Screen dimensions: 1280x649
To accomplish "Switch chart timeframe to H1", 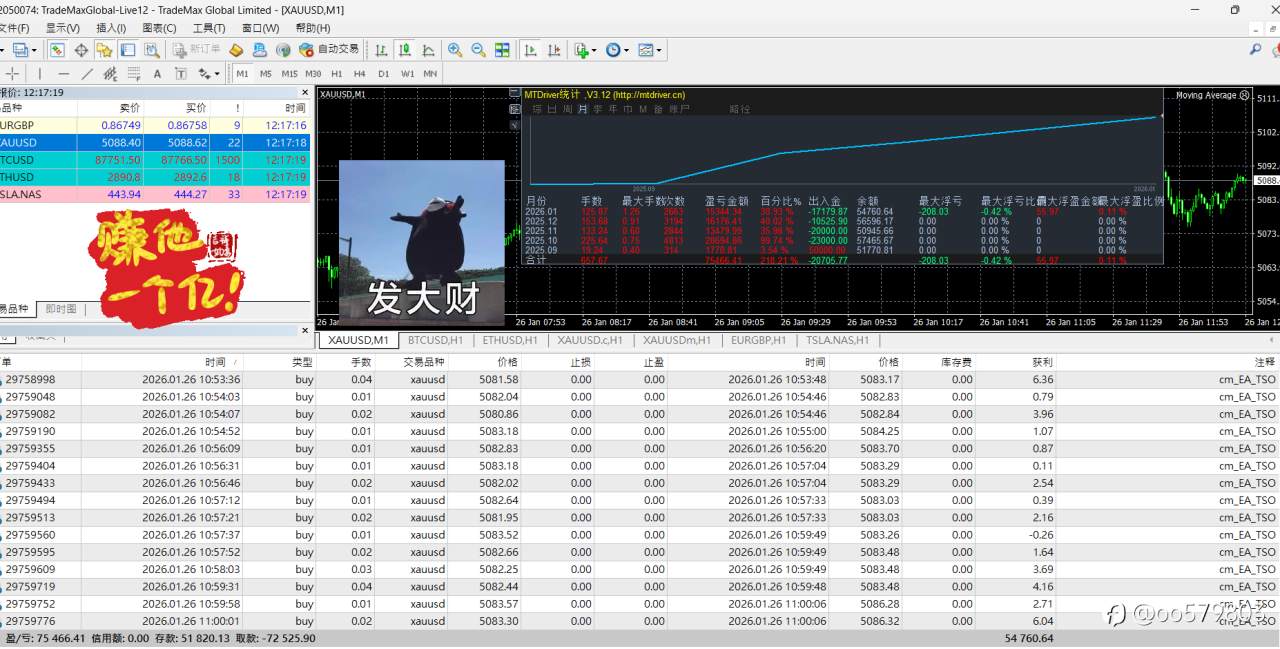I will [337, 73].
